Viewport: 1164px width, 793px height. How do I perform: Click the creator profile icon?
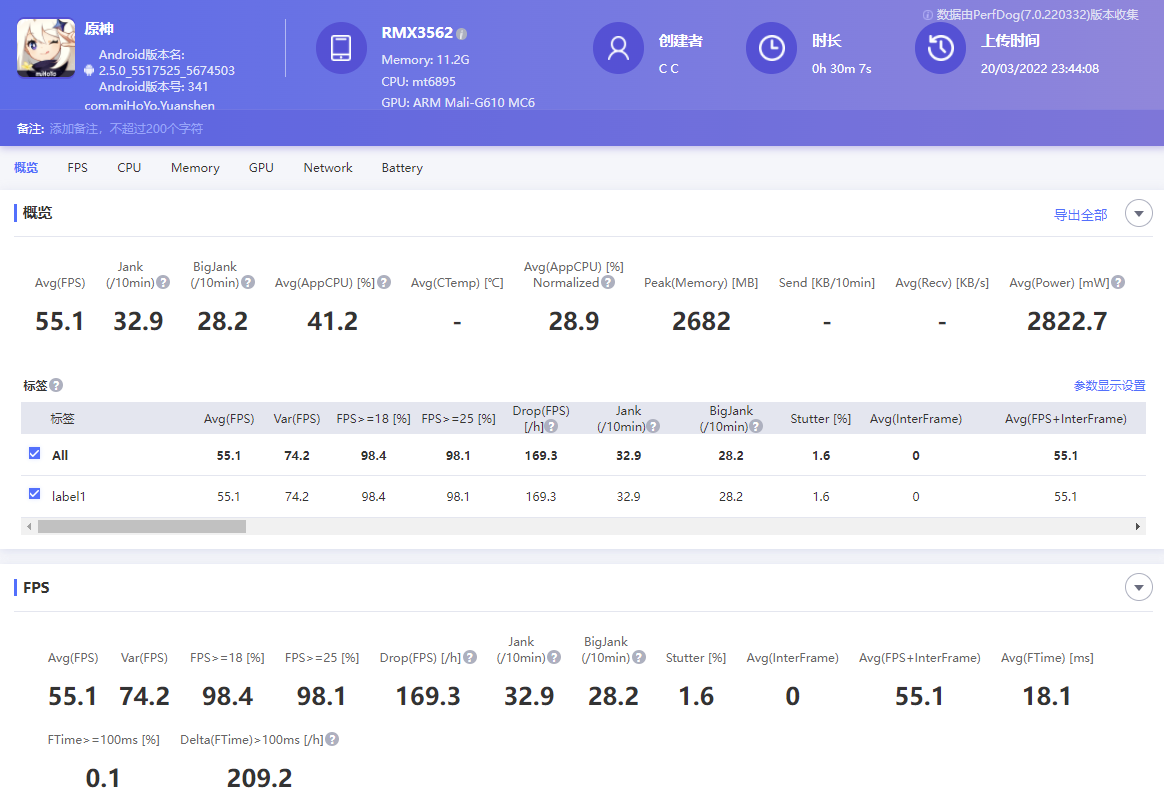pos(618,48)
